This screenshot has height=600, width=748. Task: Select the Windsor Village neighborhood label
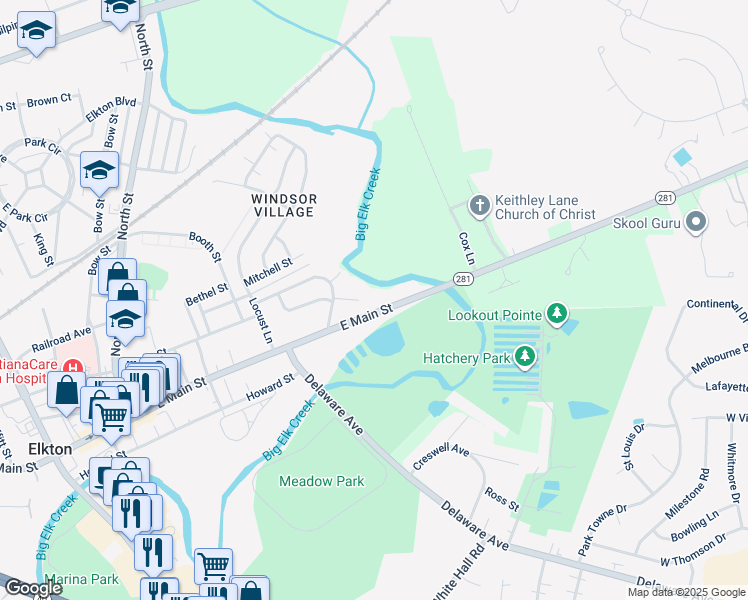coord(284,206)
